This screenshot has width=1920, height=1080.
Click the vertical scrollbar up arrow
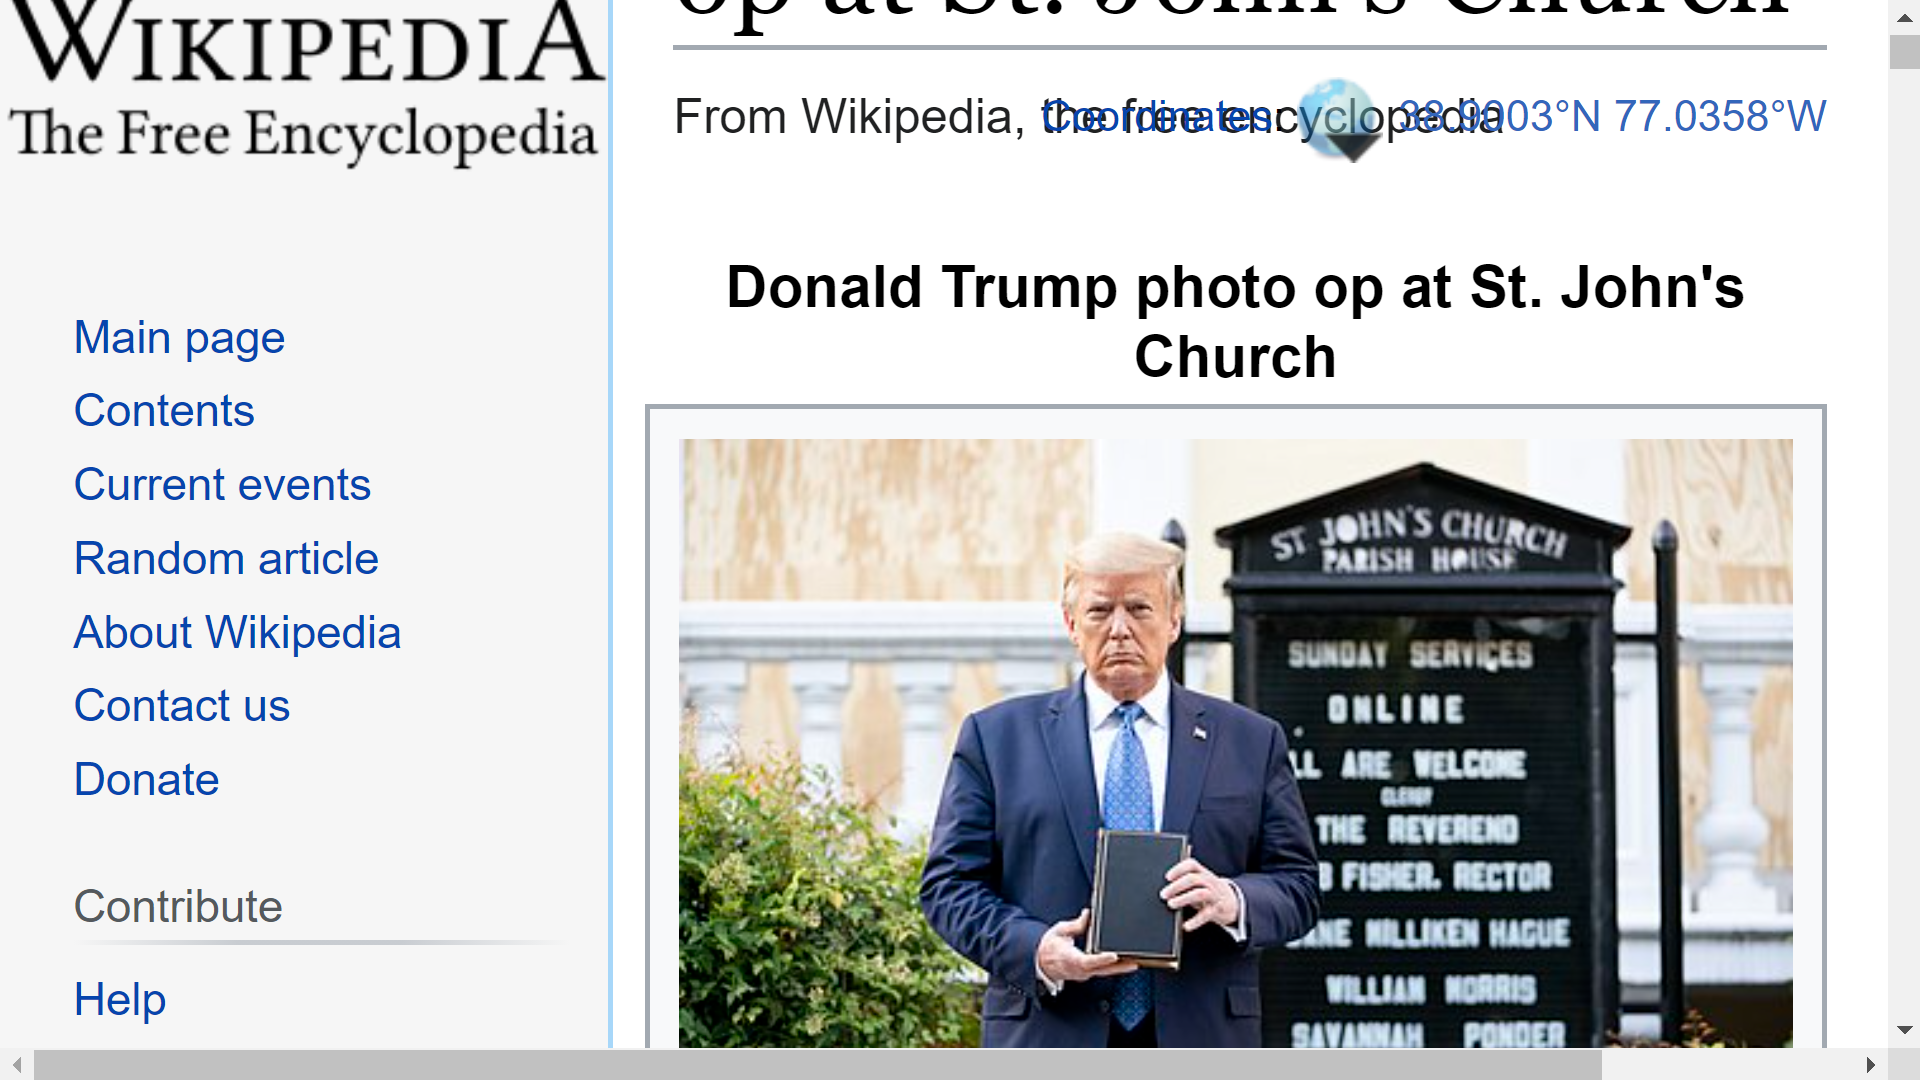click(x=1904, y=18)
